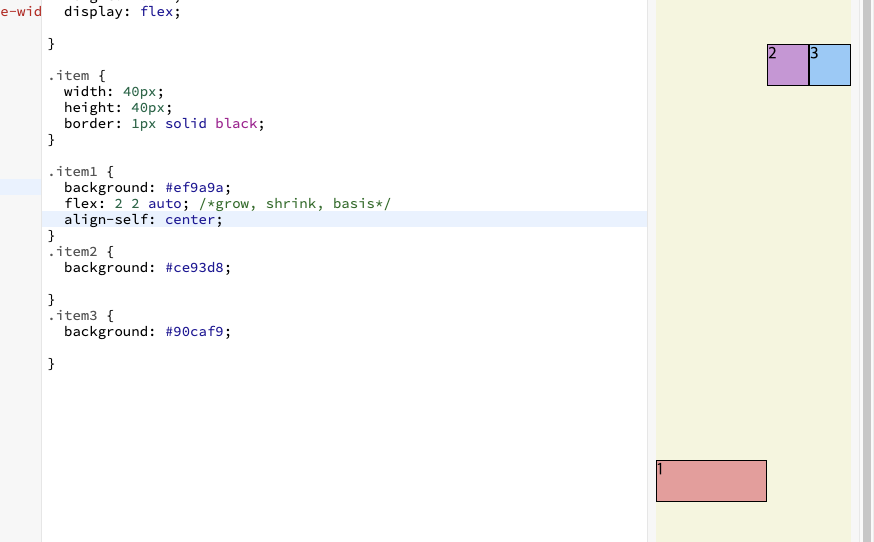
Task: Click the '.item1 {' selector line
Action: [81, 171]
